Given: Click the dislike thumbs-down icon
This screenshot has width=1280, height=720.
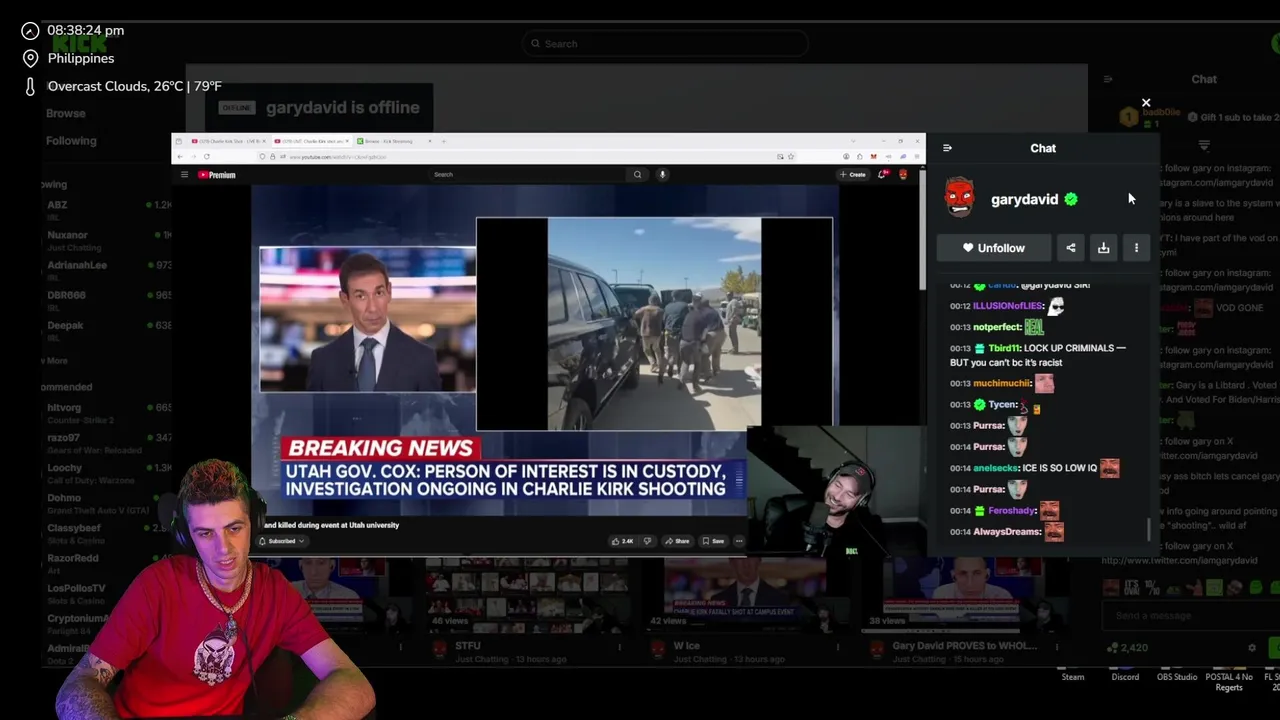Looking at the screenshot, I should [x=647, y=541].
